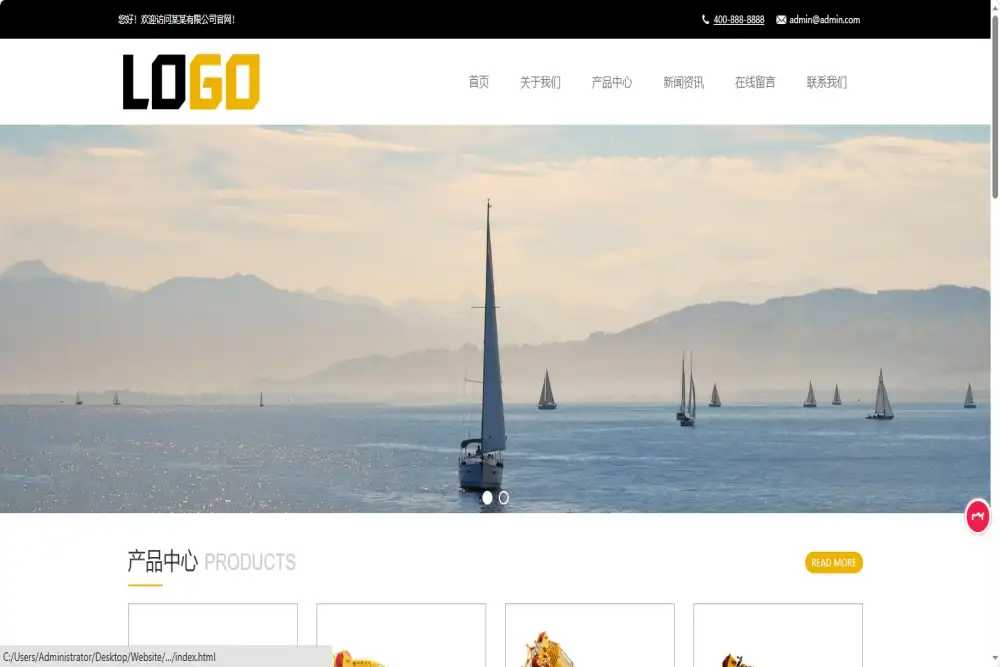Click the 400-888-8888 phone number link

[x=739, y=20]
